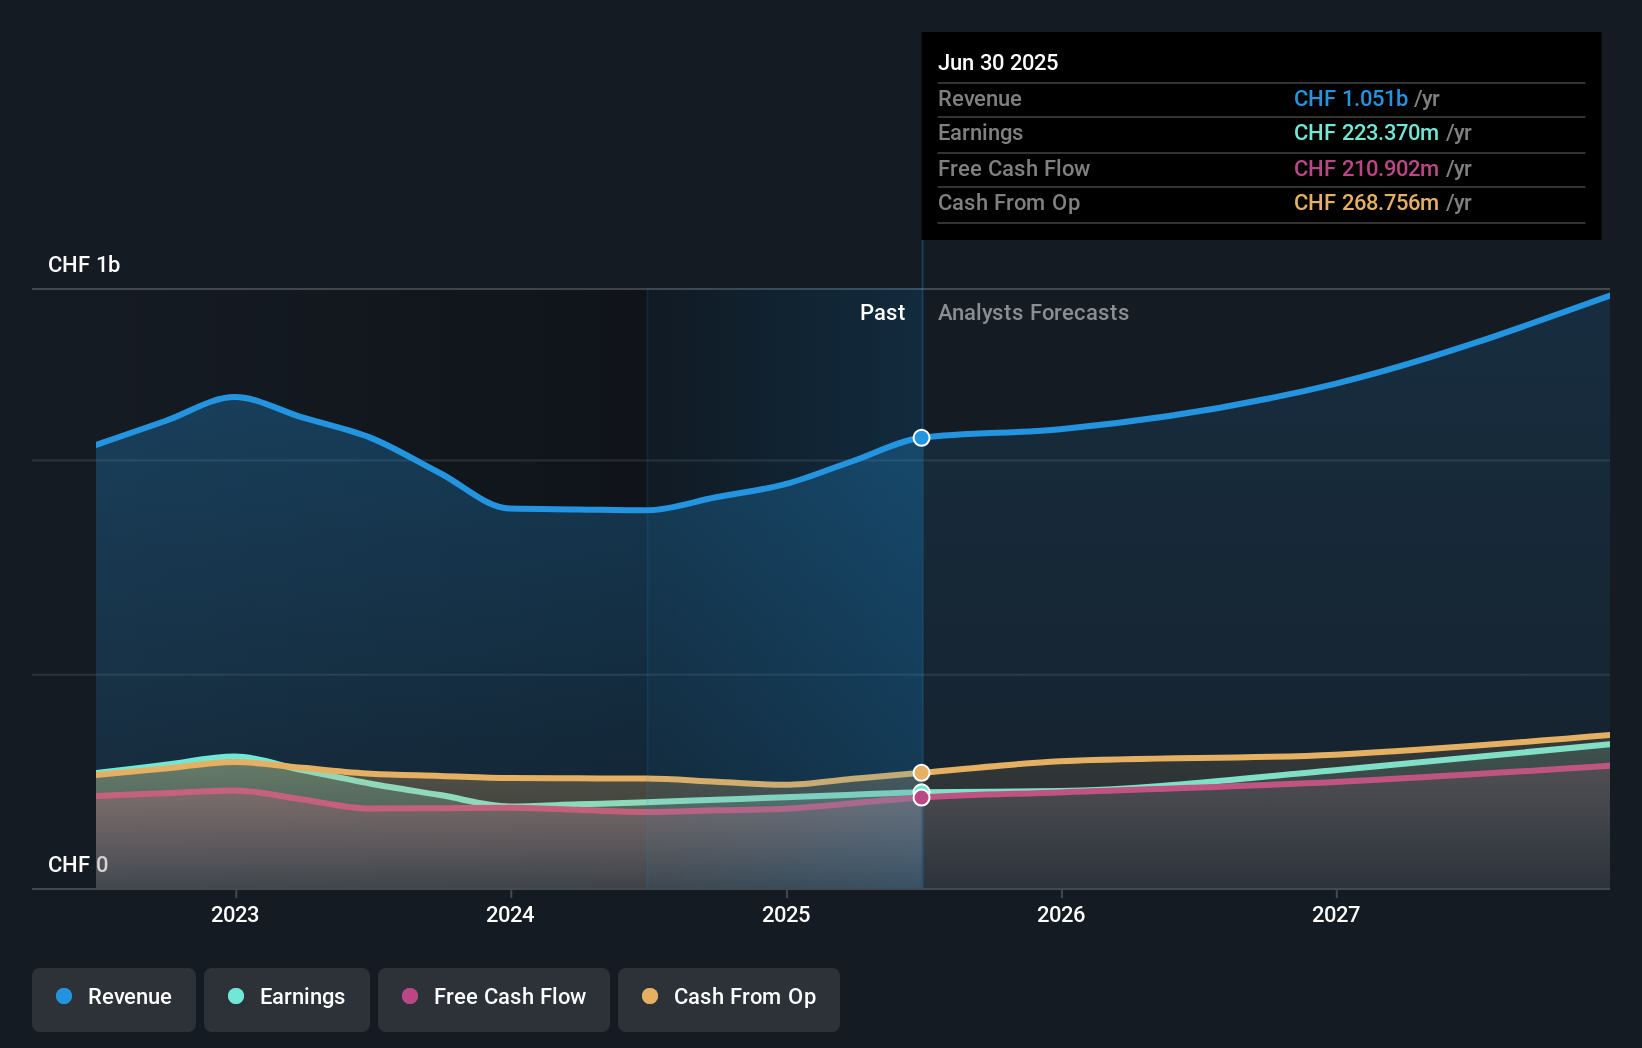Toggle the Free Cash Flow series visibility
This screenshot has height=1048, width=1642.
tap(493, 999)
